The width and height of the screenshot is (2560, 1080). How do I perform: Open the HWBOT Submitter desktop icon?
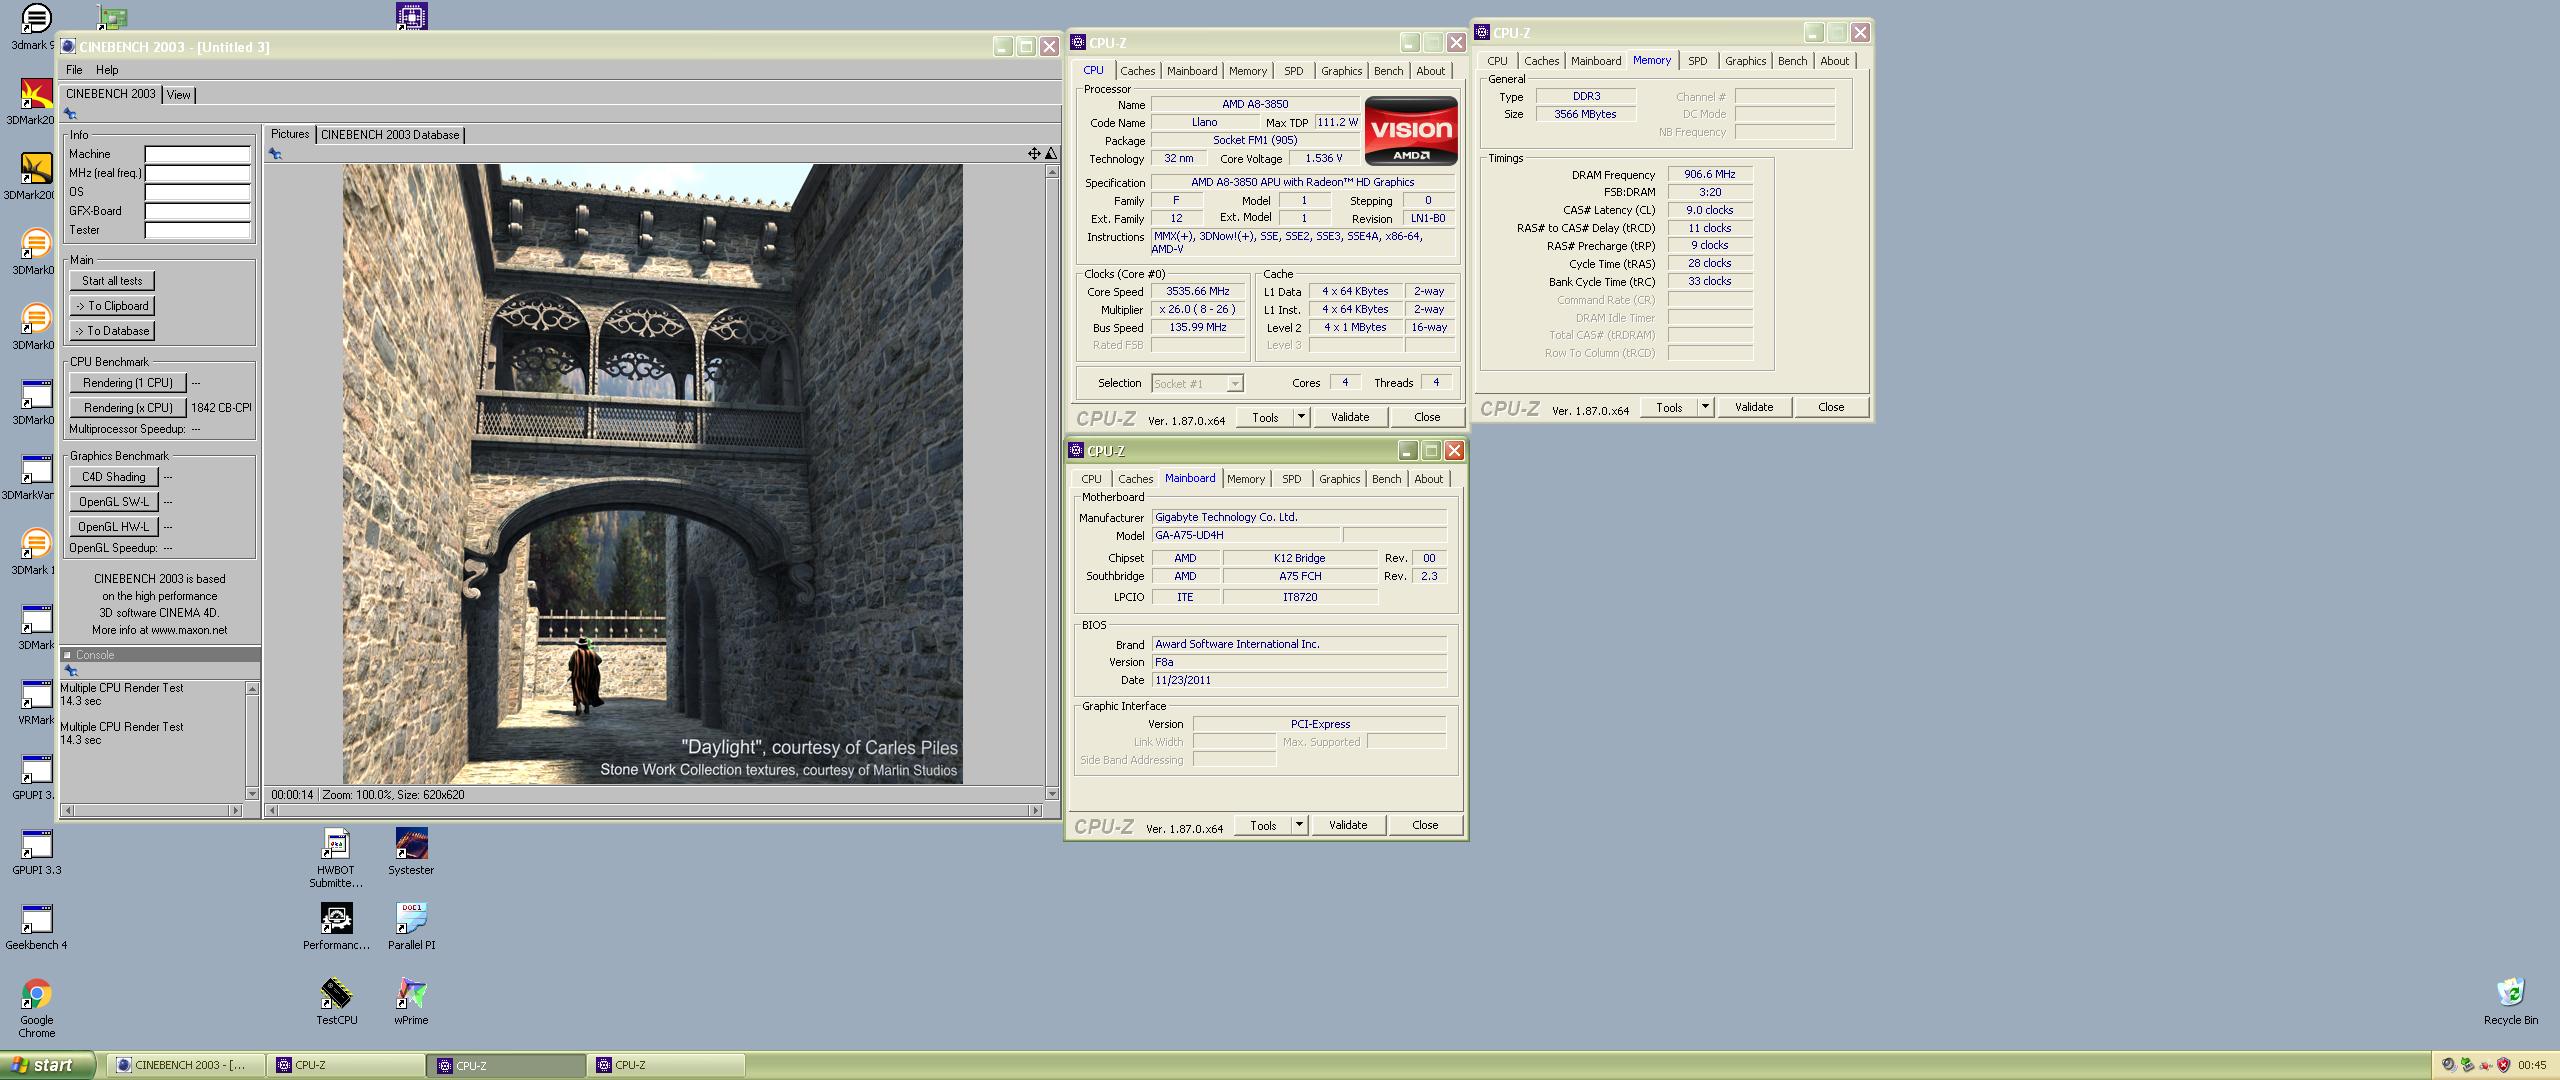pyautogui.click(x=336, y=845)
